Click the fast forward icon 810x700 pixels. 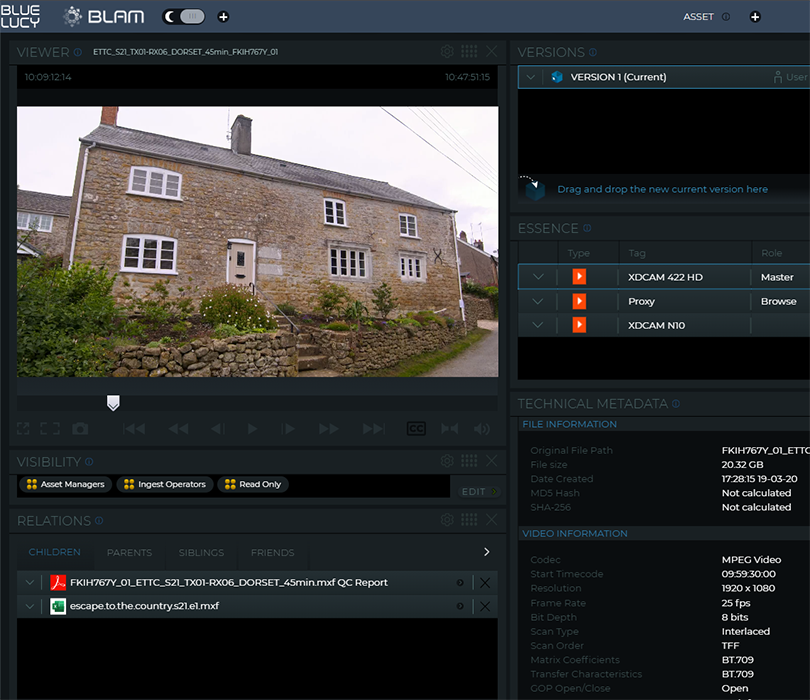click(x=328, y=429)
